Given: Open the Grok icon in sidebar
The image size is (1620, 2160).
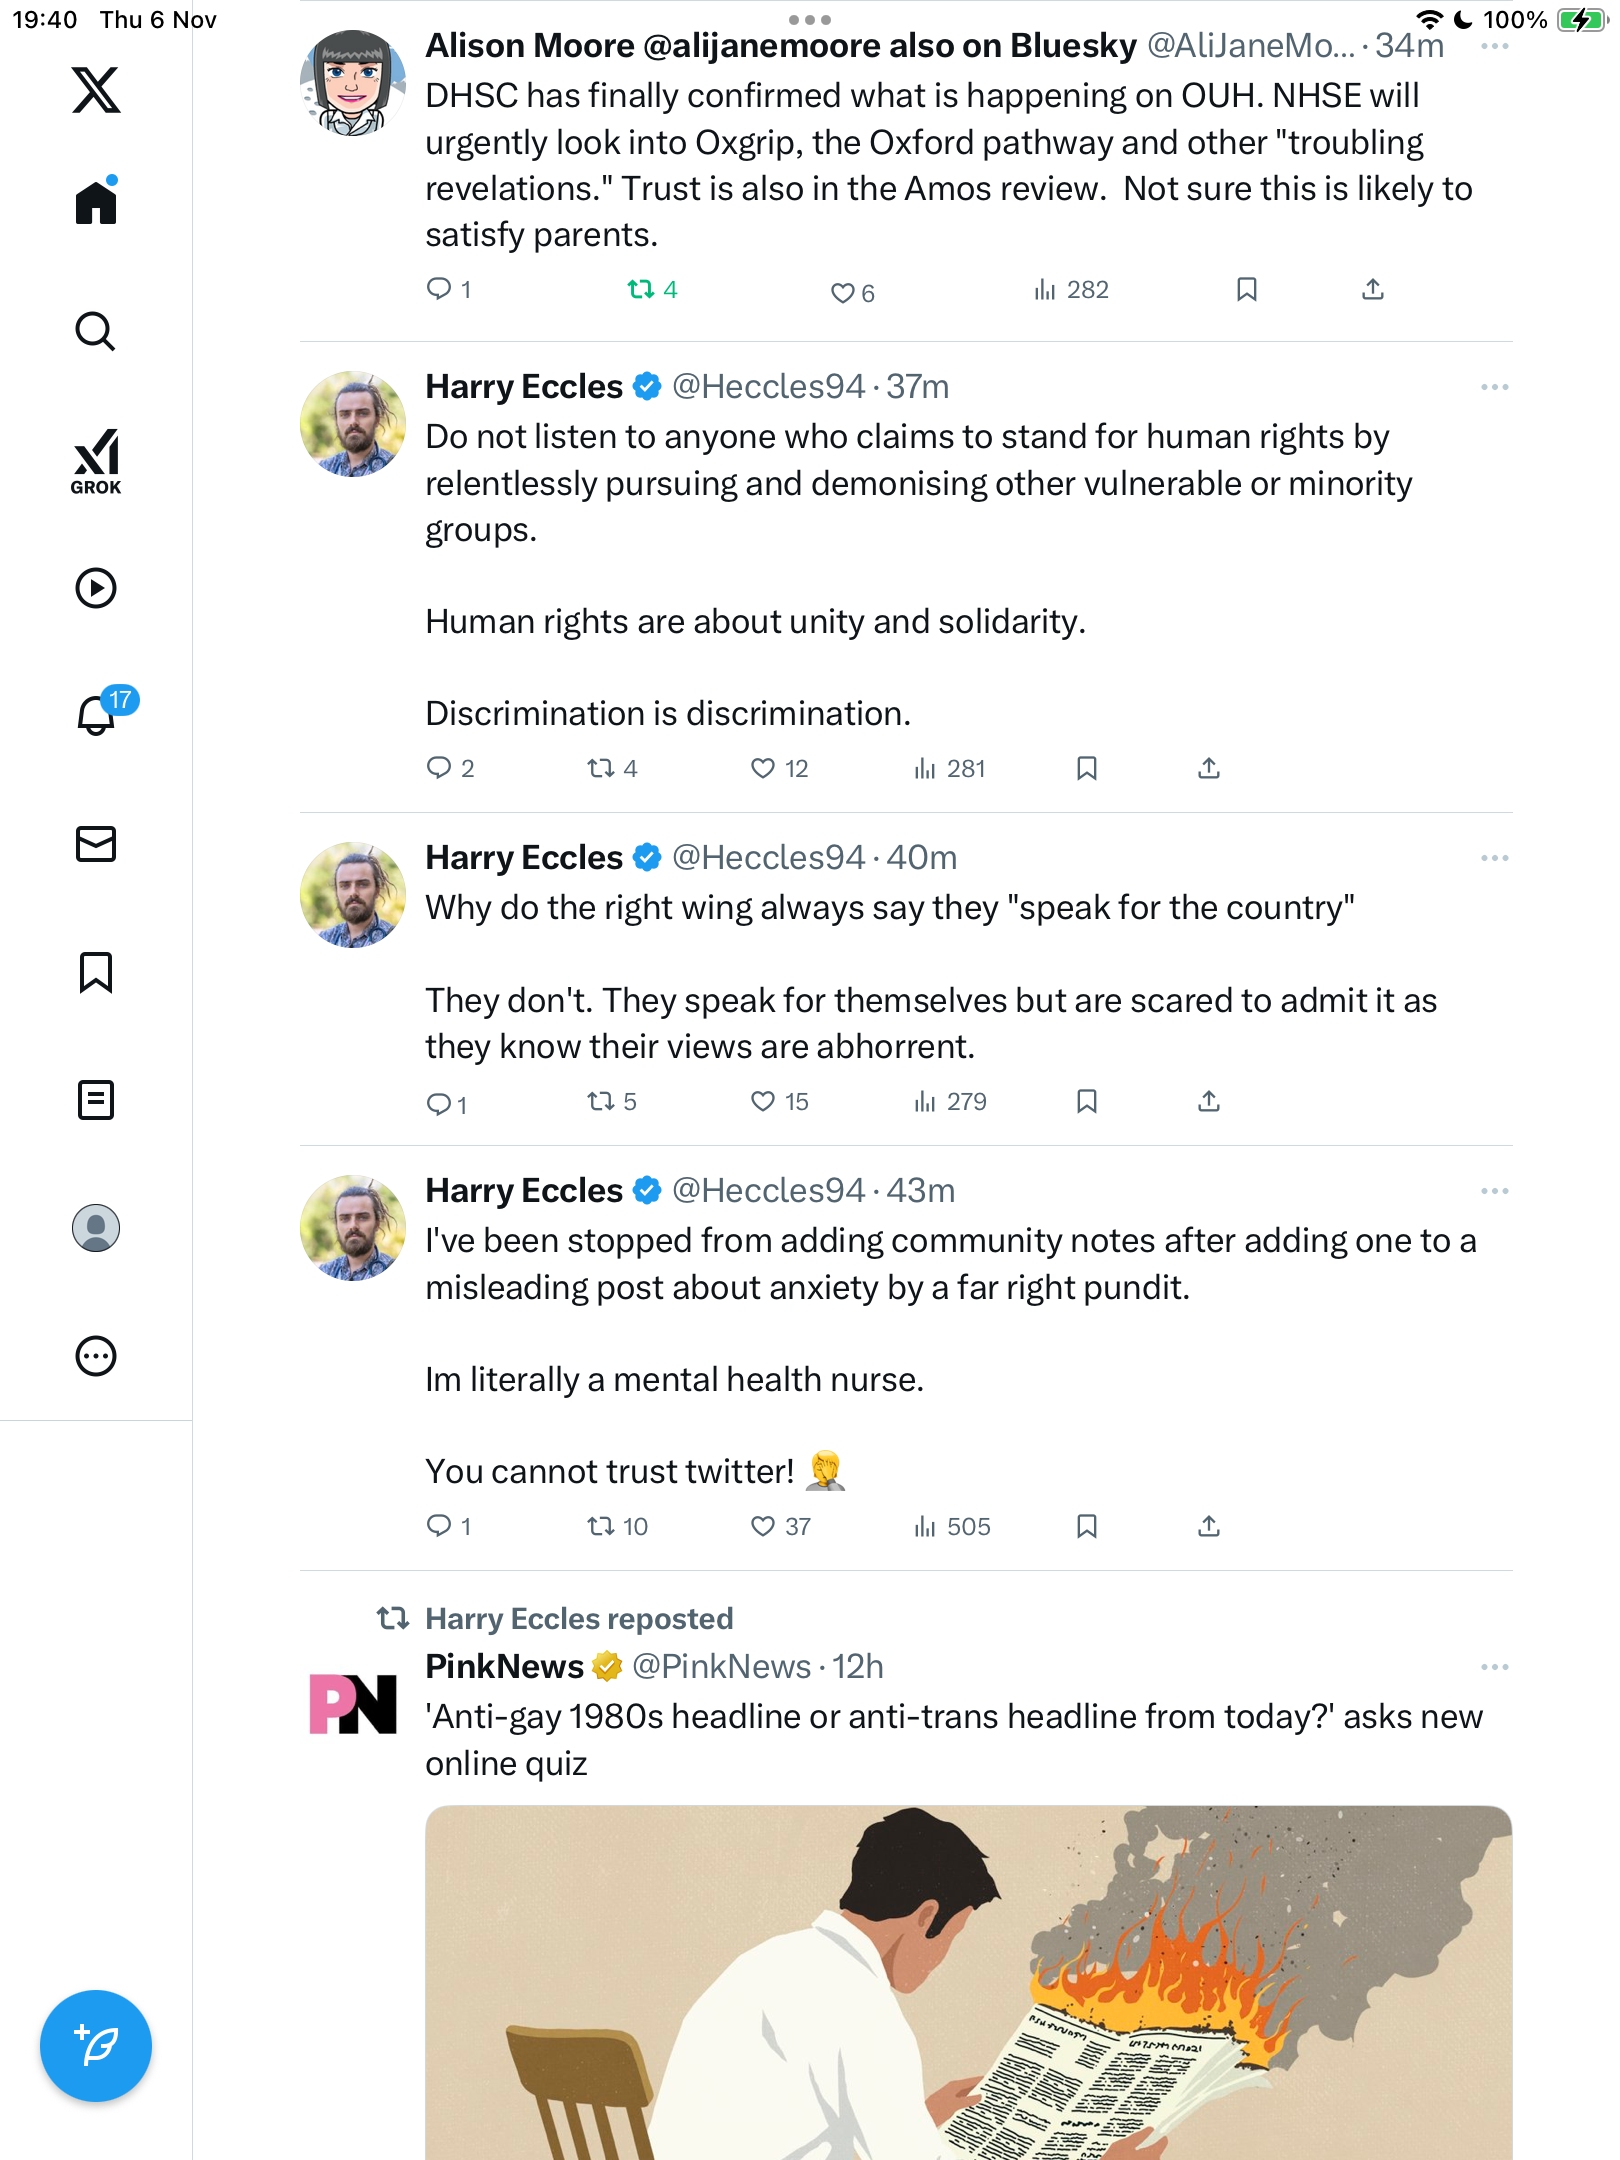Looking at the screenshot, I should [96, 462].
